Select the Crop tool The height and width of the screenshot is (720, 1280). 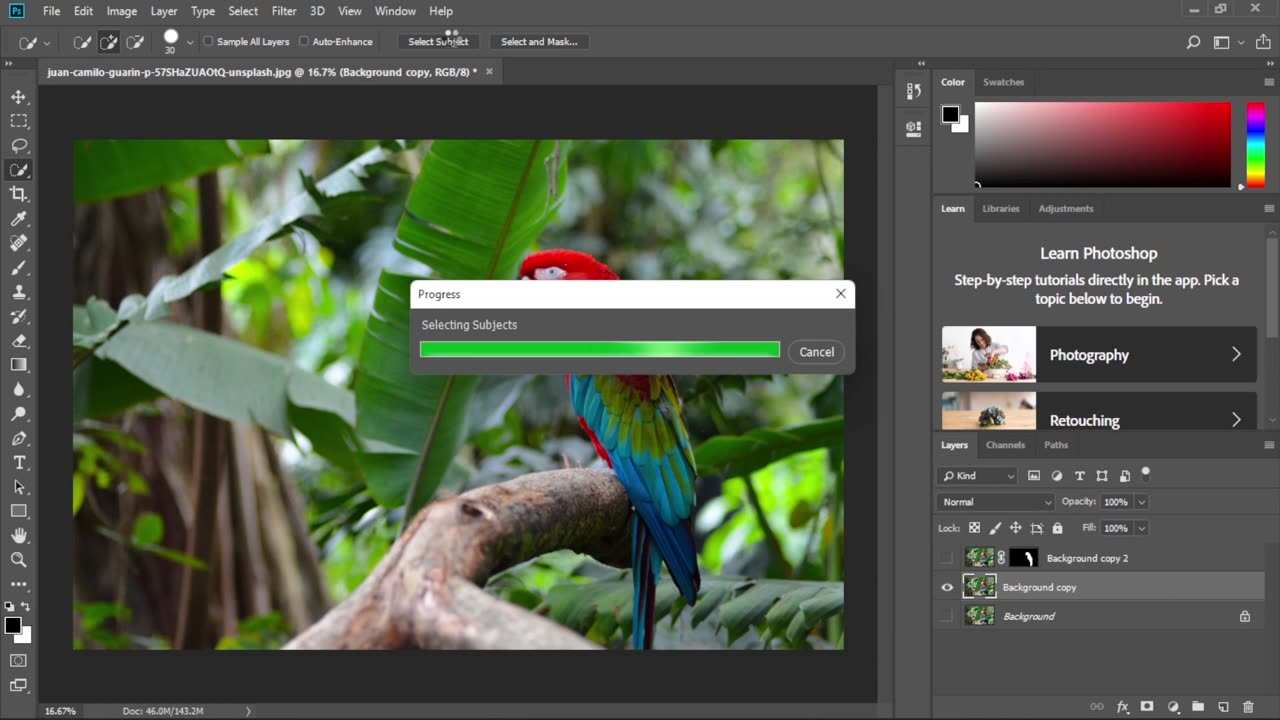point(19,194)
